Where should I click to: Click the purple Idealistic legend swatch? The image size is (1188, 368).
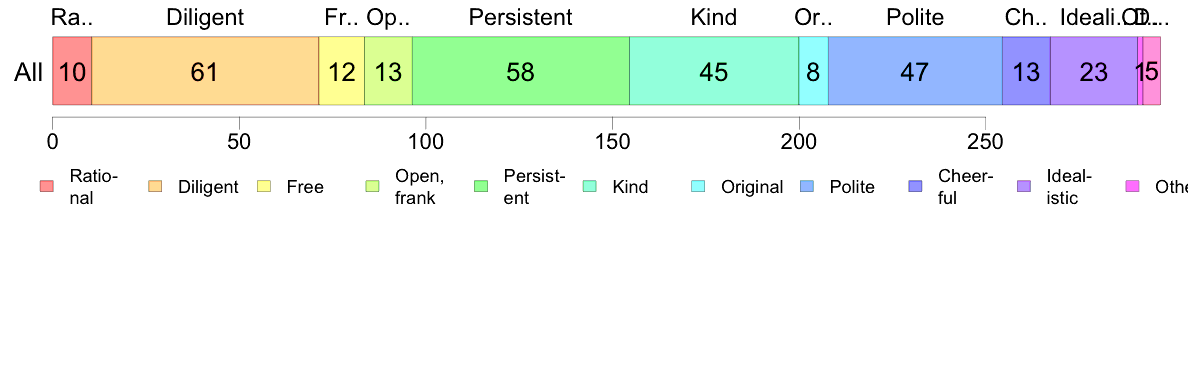[1024, 187]
